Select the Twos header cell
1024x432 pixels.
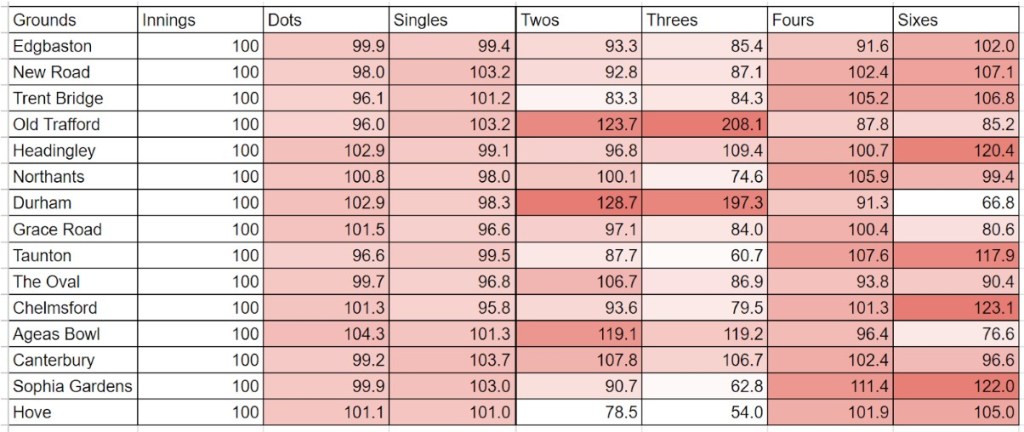click(577, 20)
